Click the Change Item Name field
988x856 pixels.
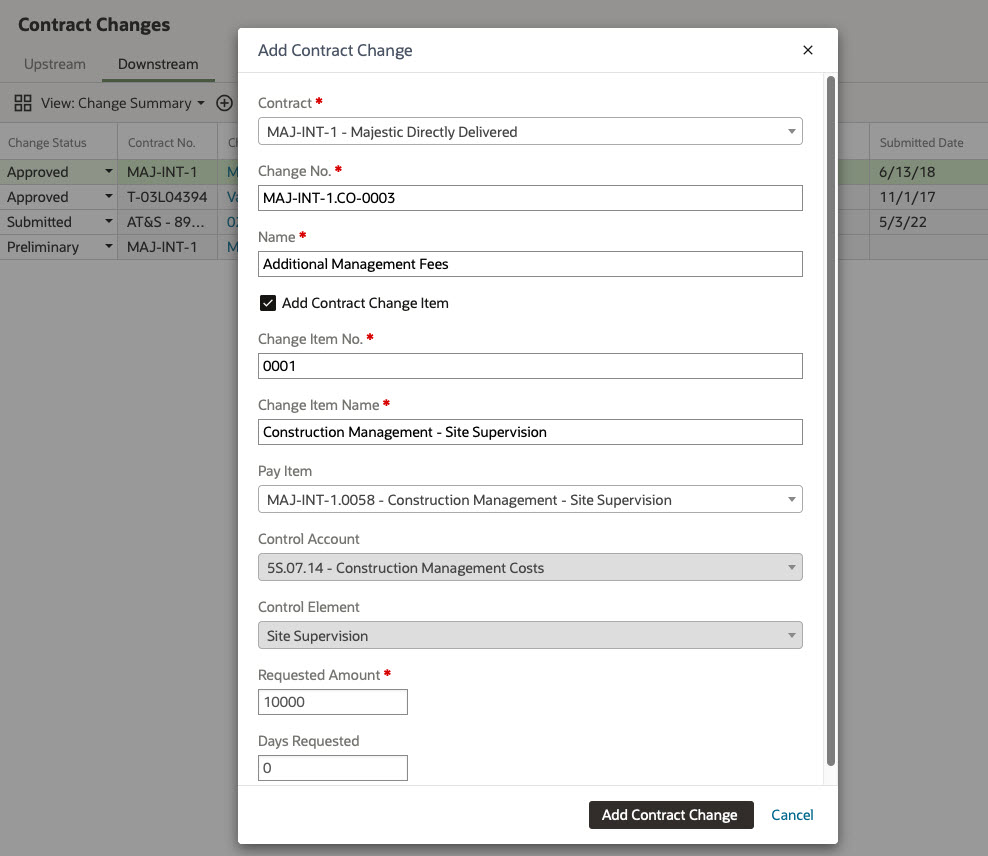pos(530,432)
